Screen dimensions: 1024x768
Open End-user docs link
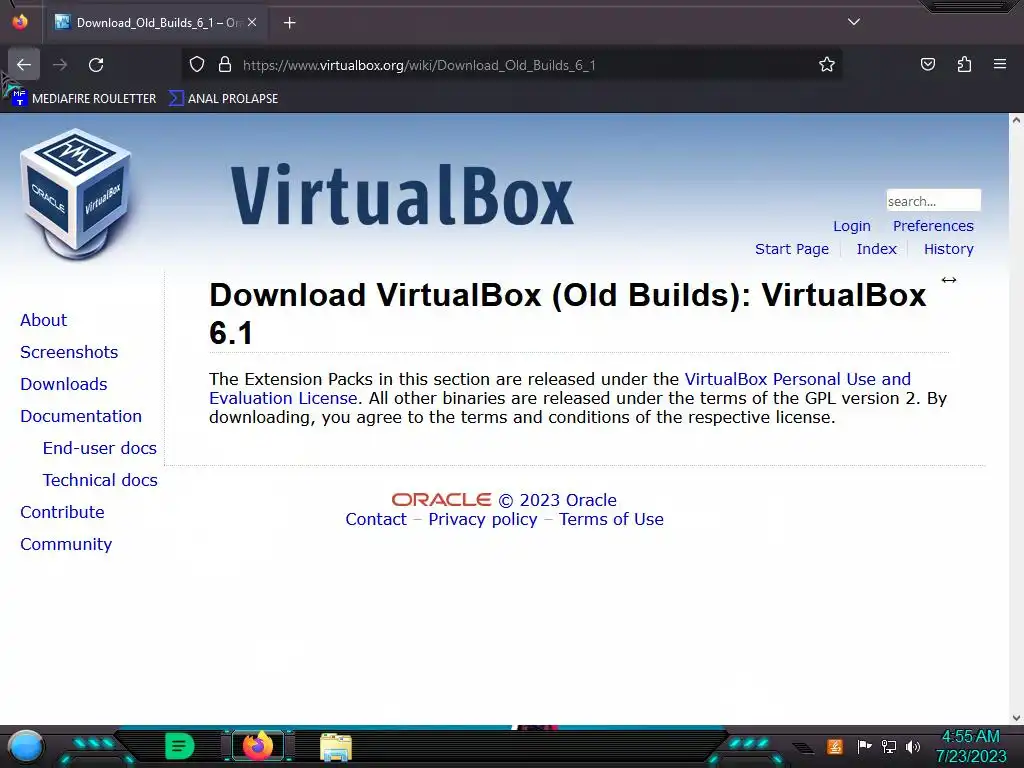[100, 448]
